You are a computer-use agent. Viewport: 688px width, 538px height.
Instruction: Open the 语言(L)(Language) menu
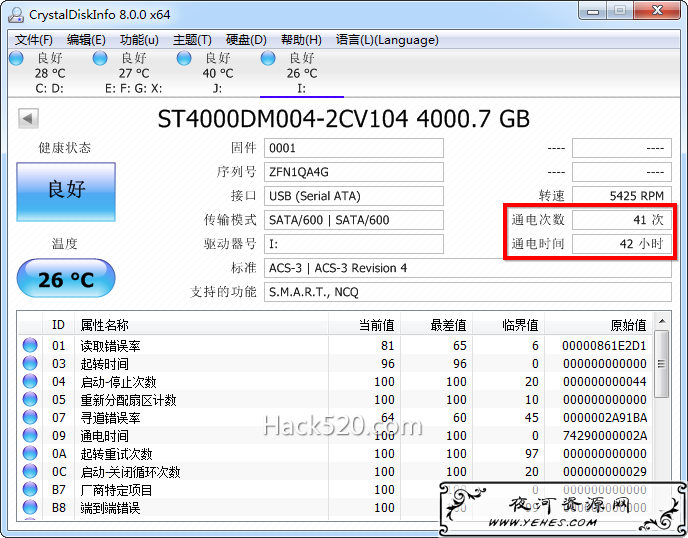click(387, 40)
